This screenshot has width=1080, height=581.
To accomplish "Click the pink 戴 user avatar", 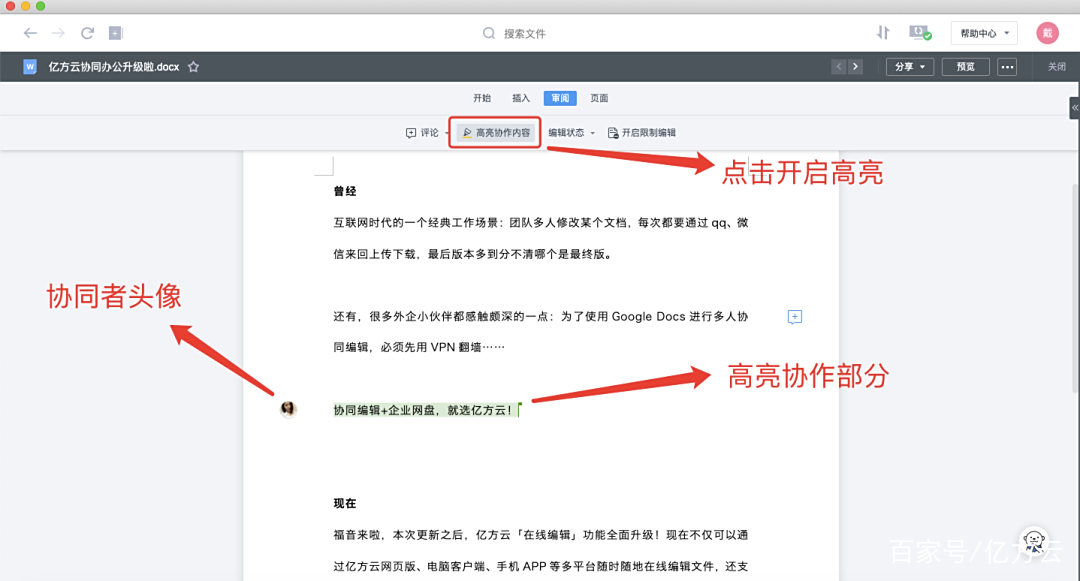I will 1046,32.
